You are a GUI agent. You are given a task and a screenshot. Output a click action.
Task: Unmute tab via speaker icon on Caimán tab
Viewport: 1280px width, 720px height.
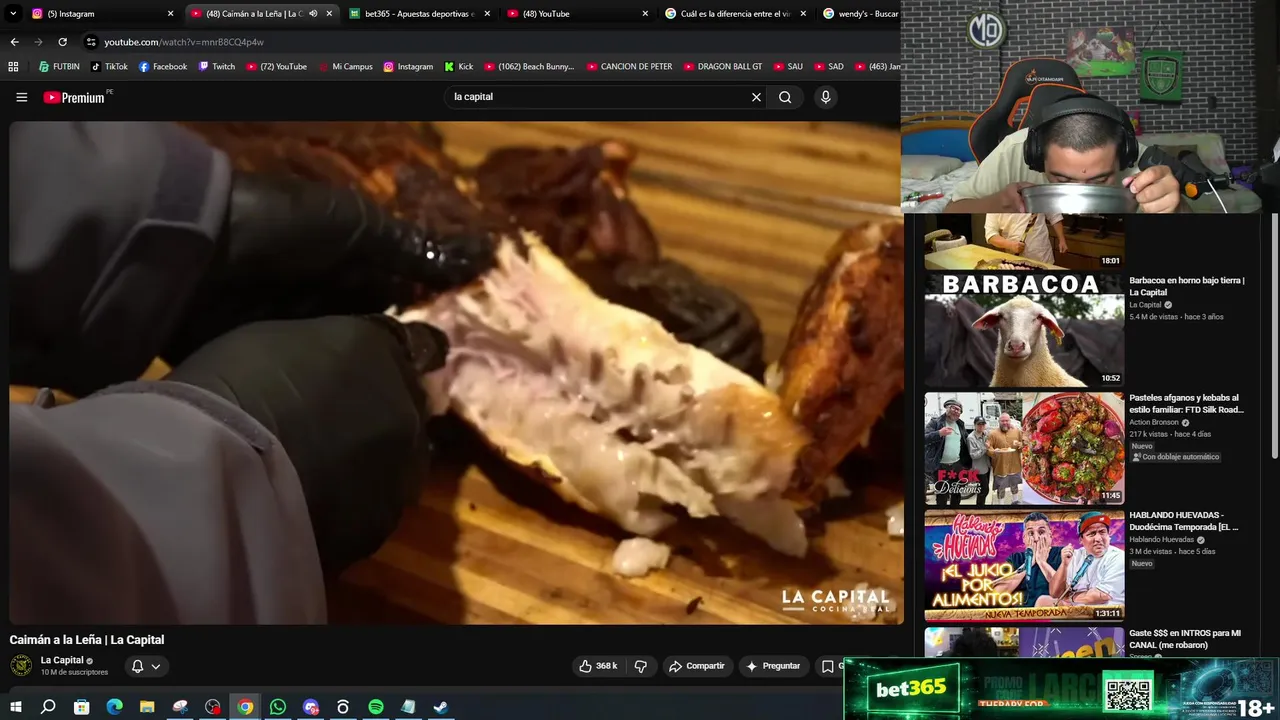click(313, 14)
